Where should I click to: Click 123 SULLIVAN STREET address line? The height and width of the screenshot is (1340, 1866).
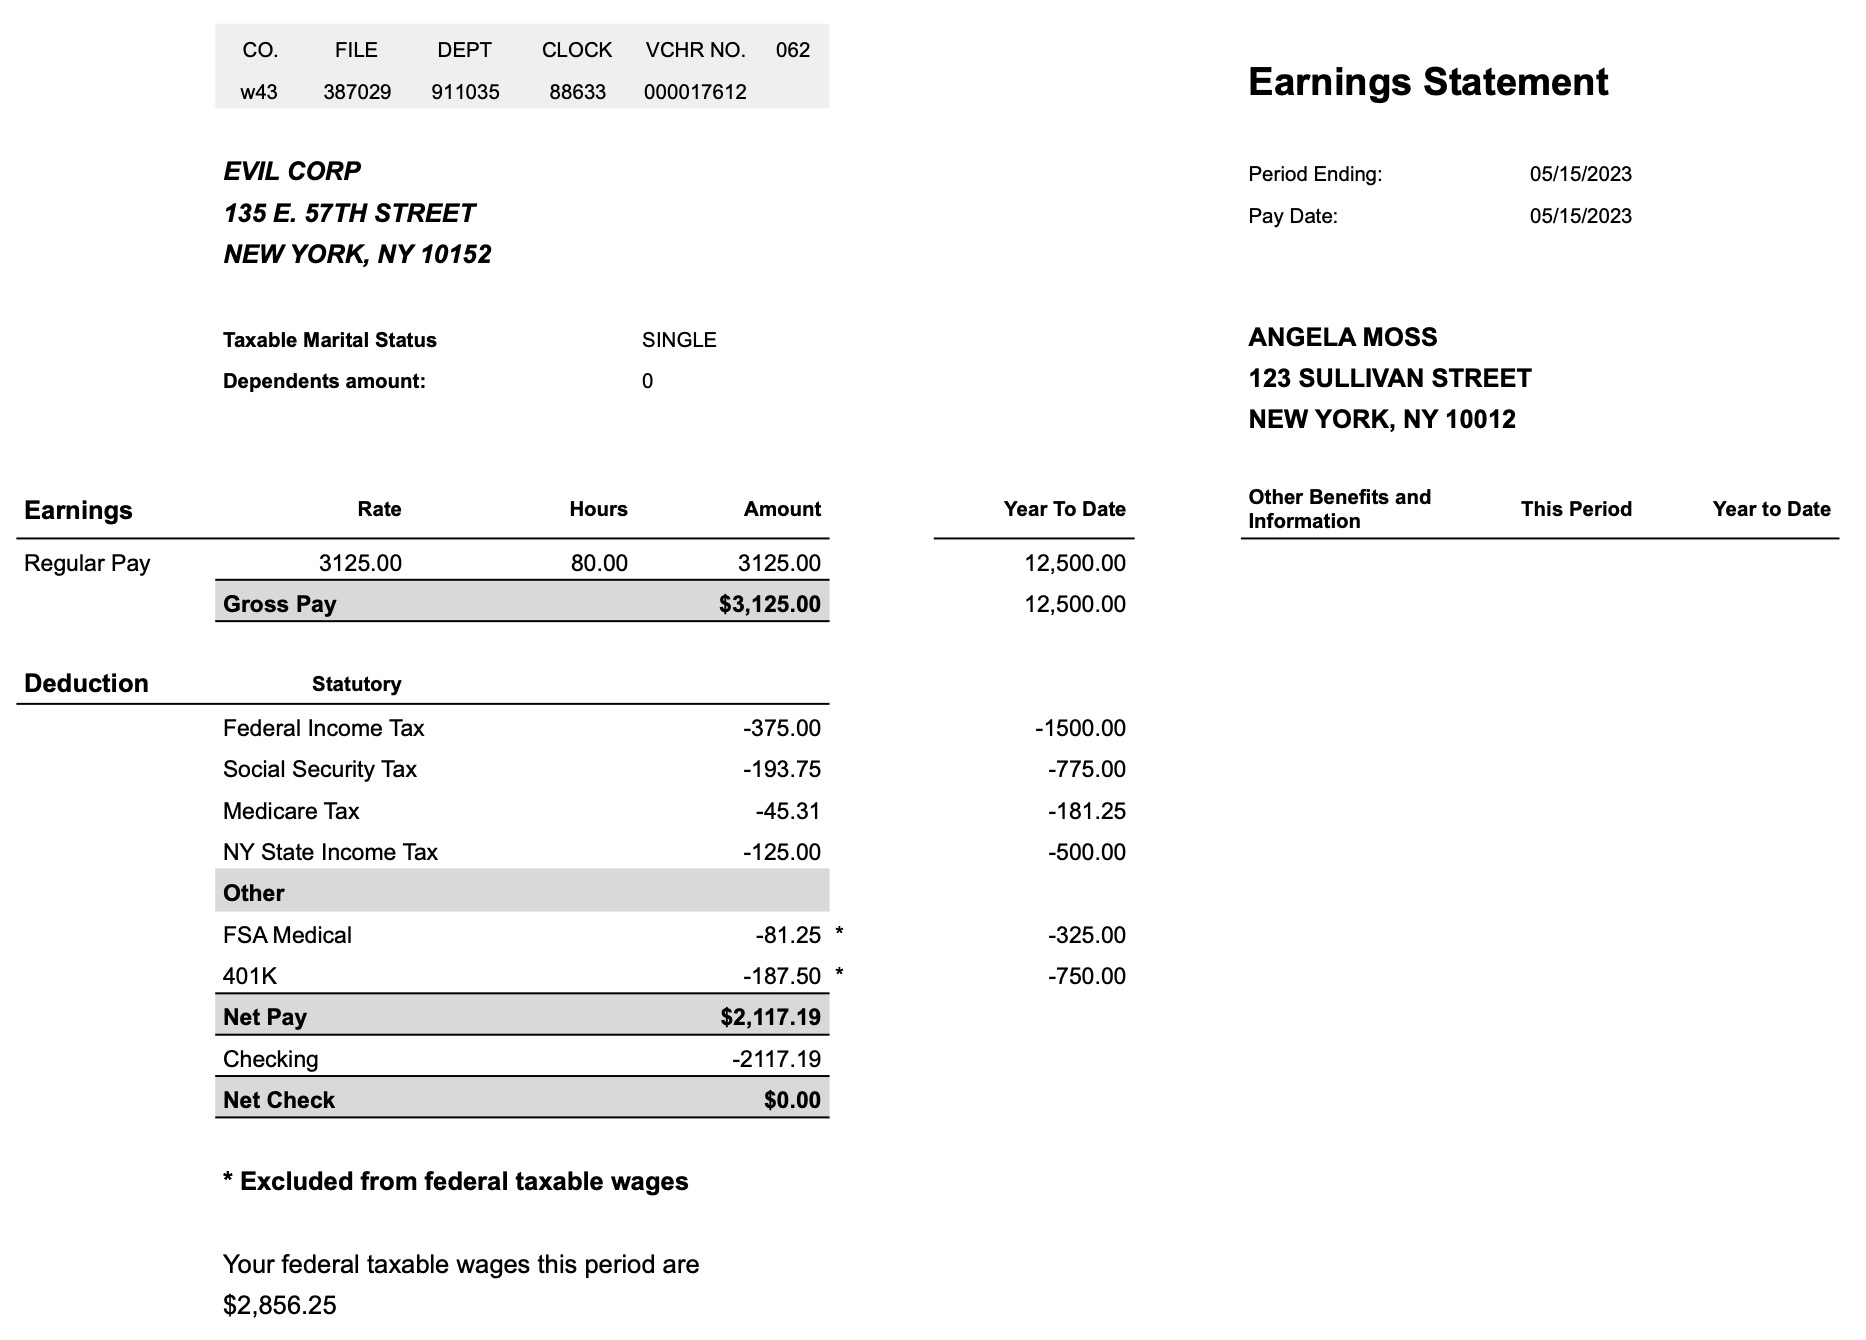point(1390,378)
